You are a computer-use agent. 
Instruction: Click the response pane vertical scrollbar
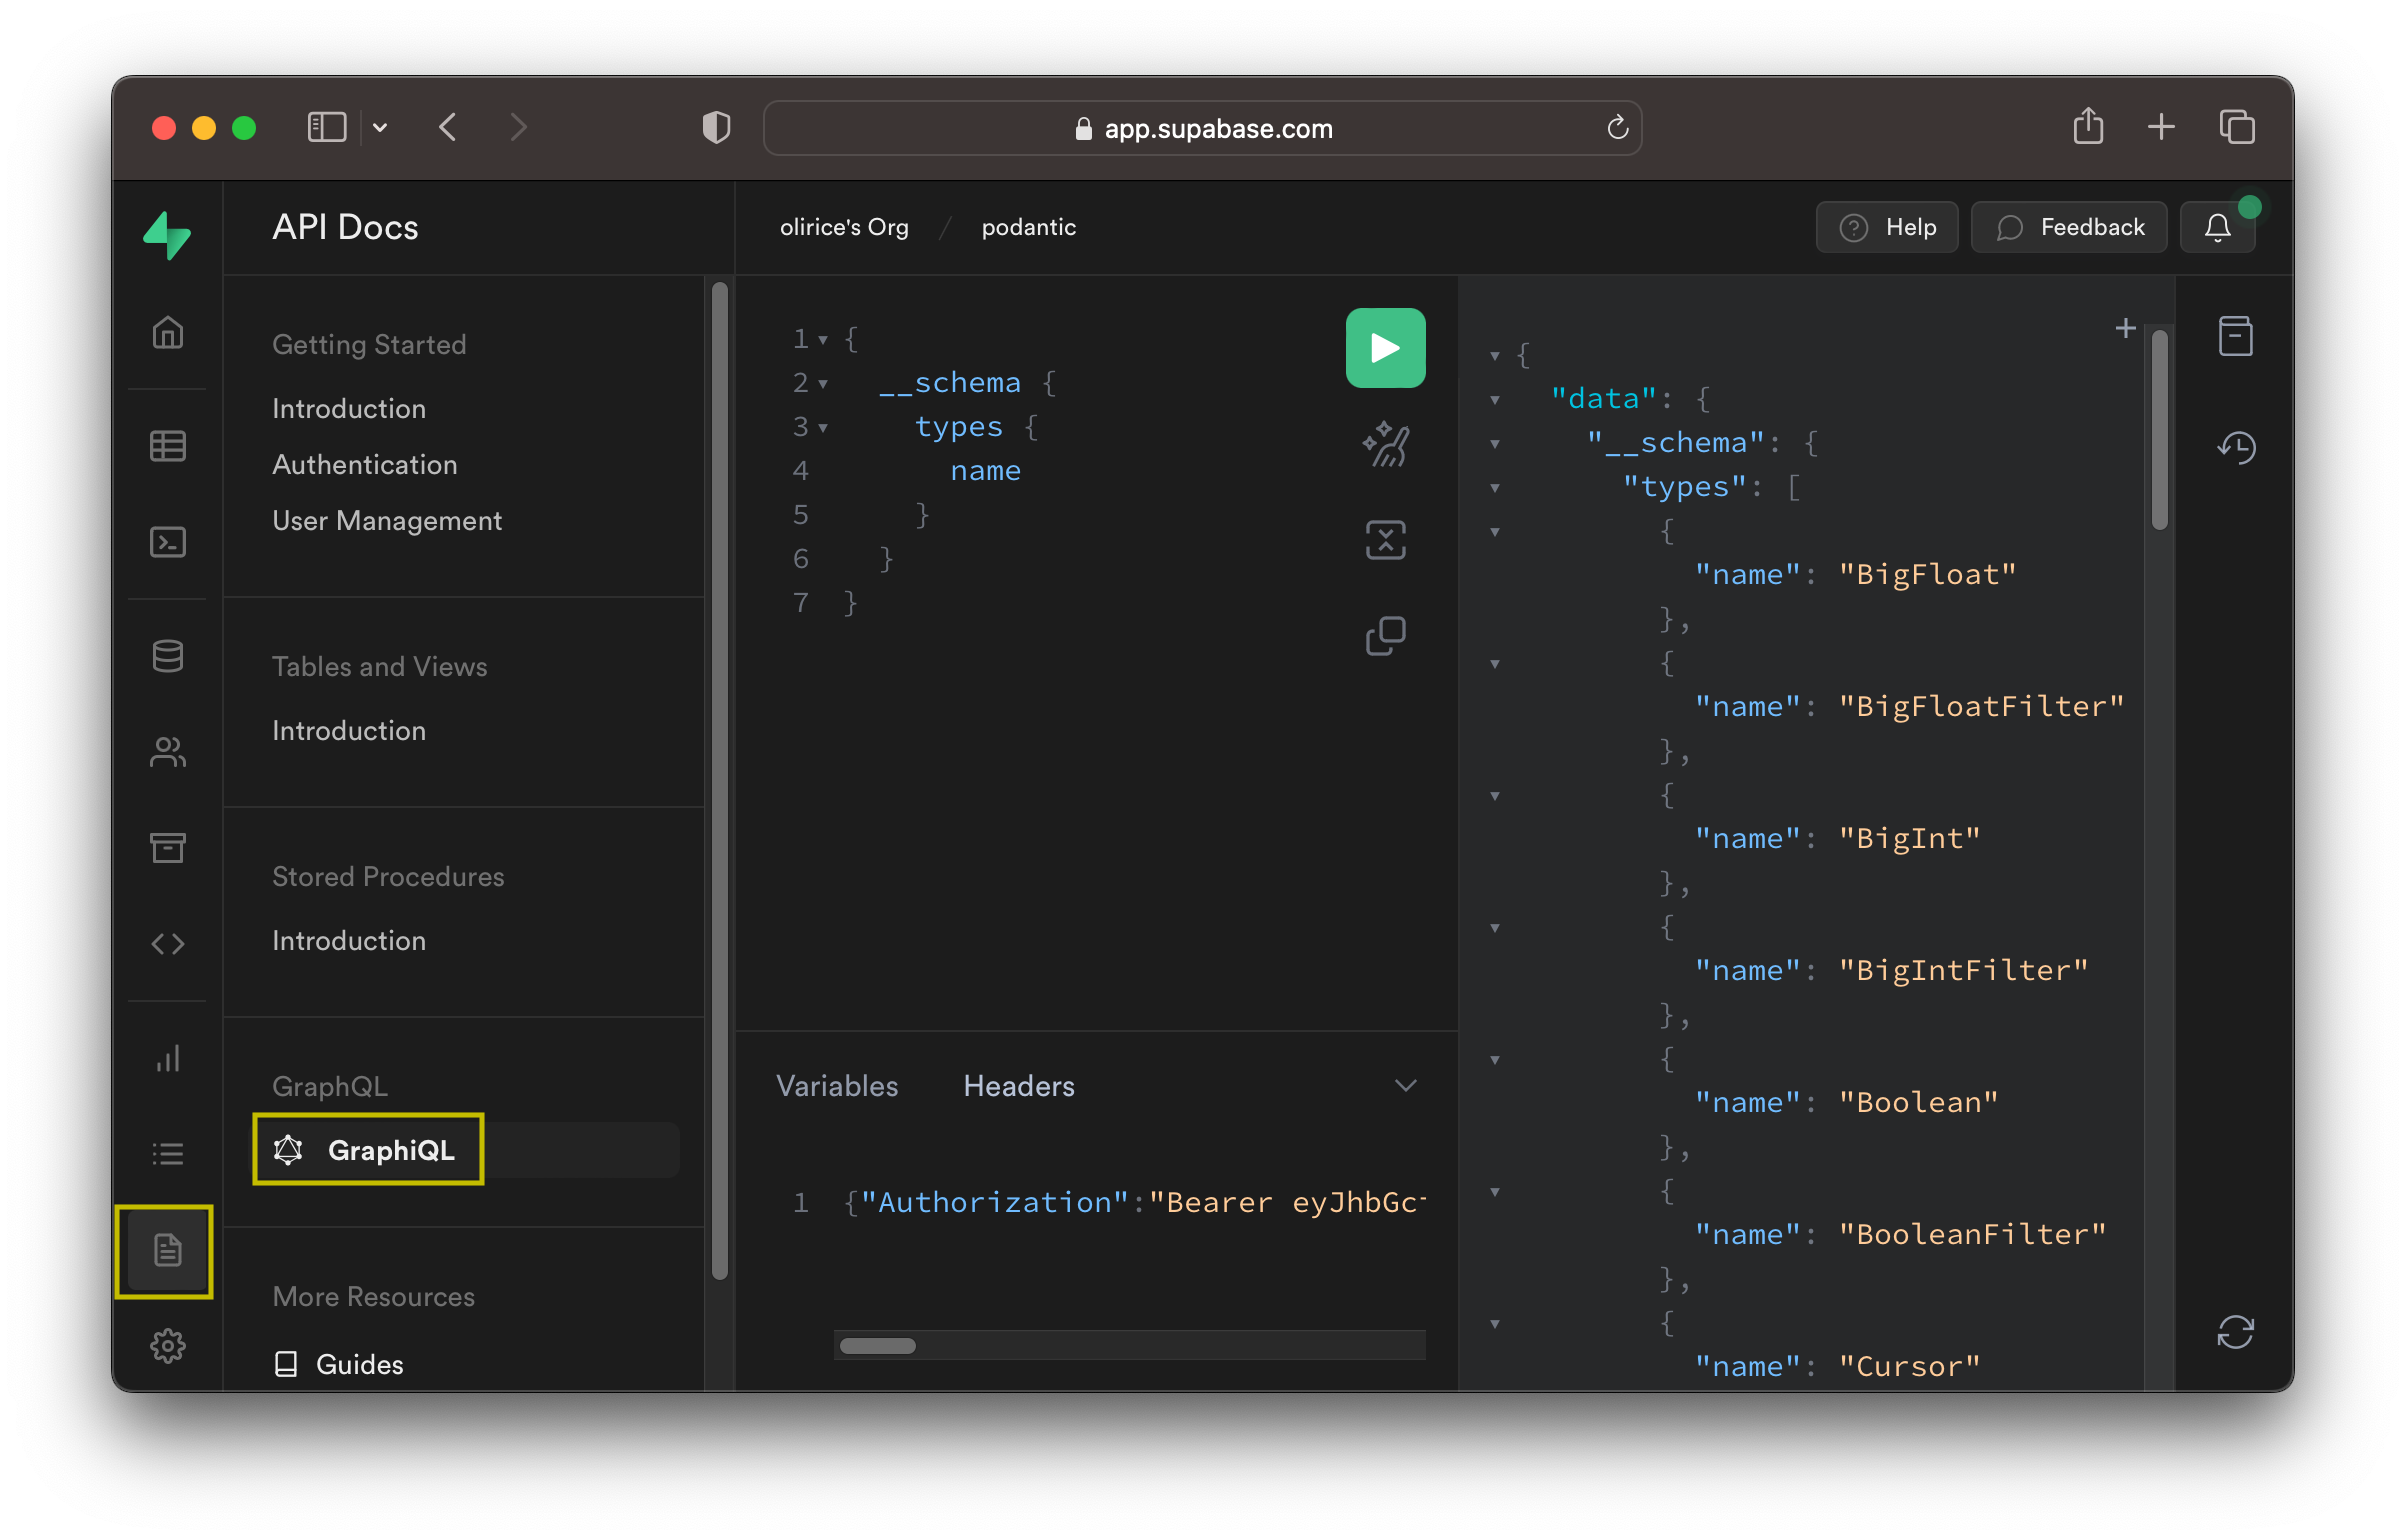click(2159, 429)
